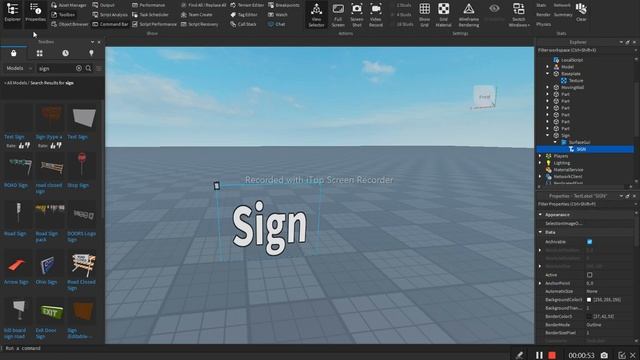This screenshot has height=360, width=640.
Task: Show the Command Bar
Action: tap(110, 24)
